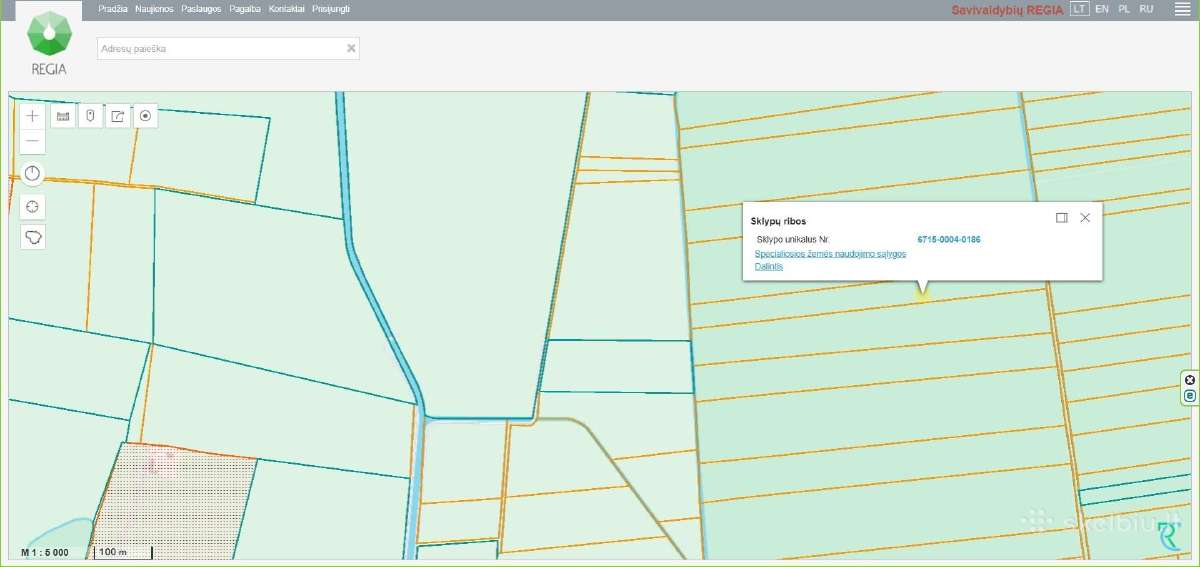Open the Naujienos menu item
Viewport: 1200px width, 567px height.
[x=155, y=8]
